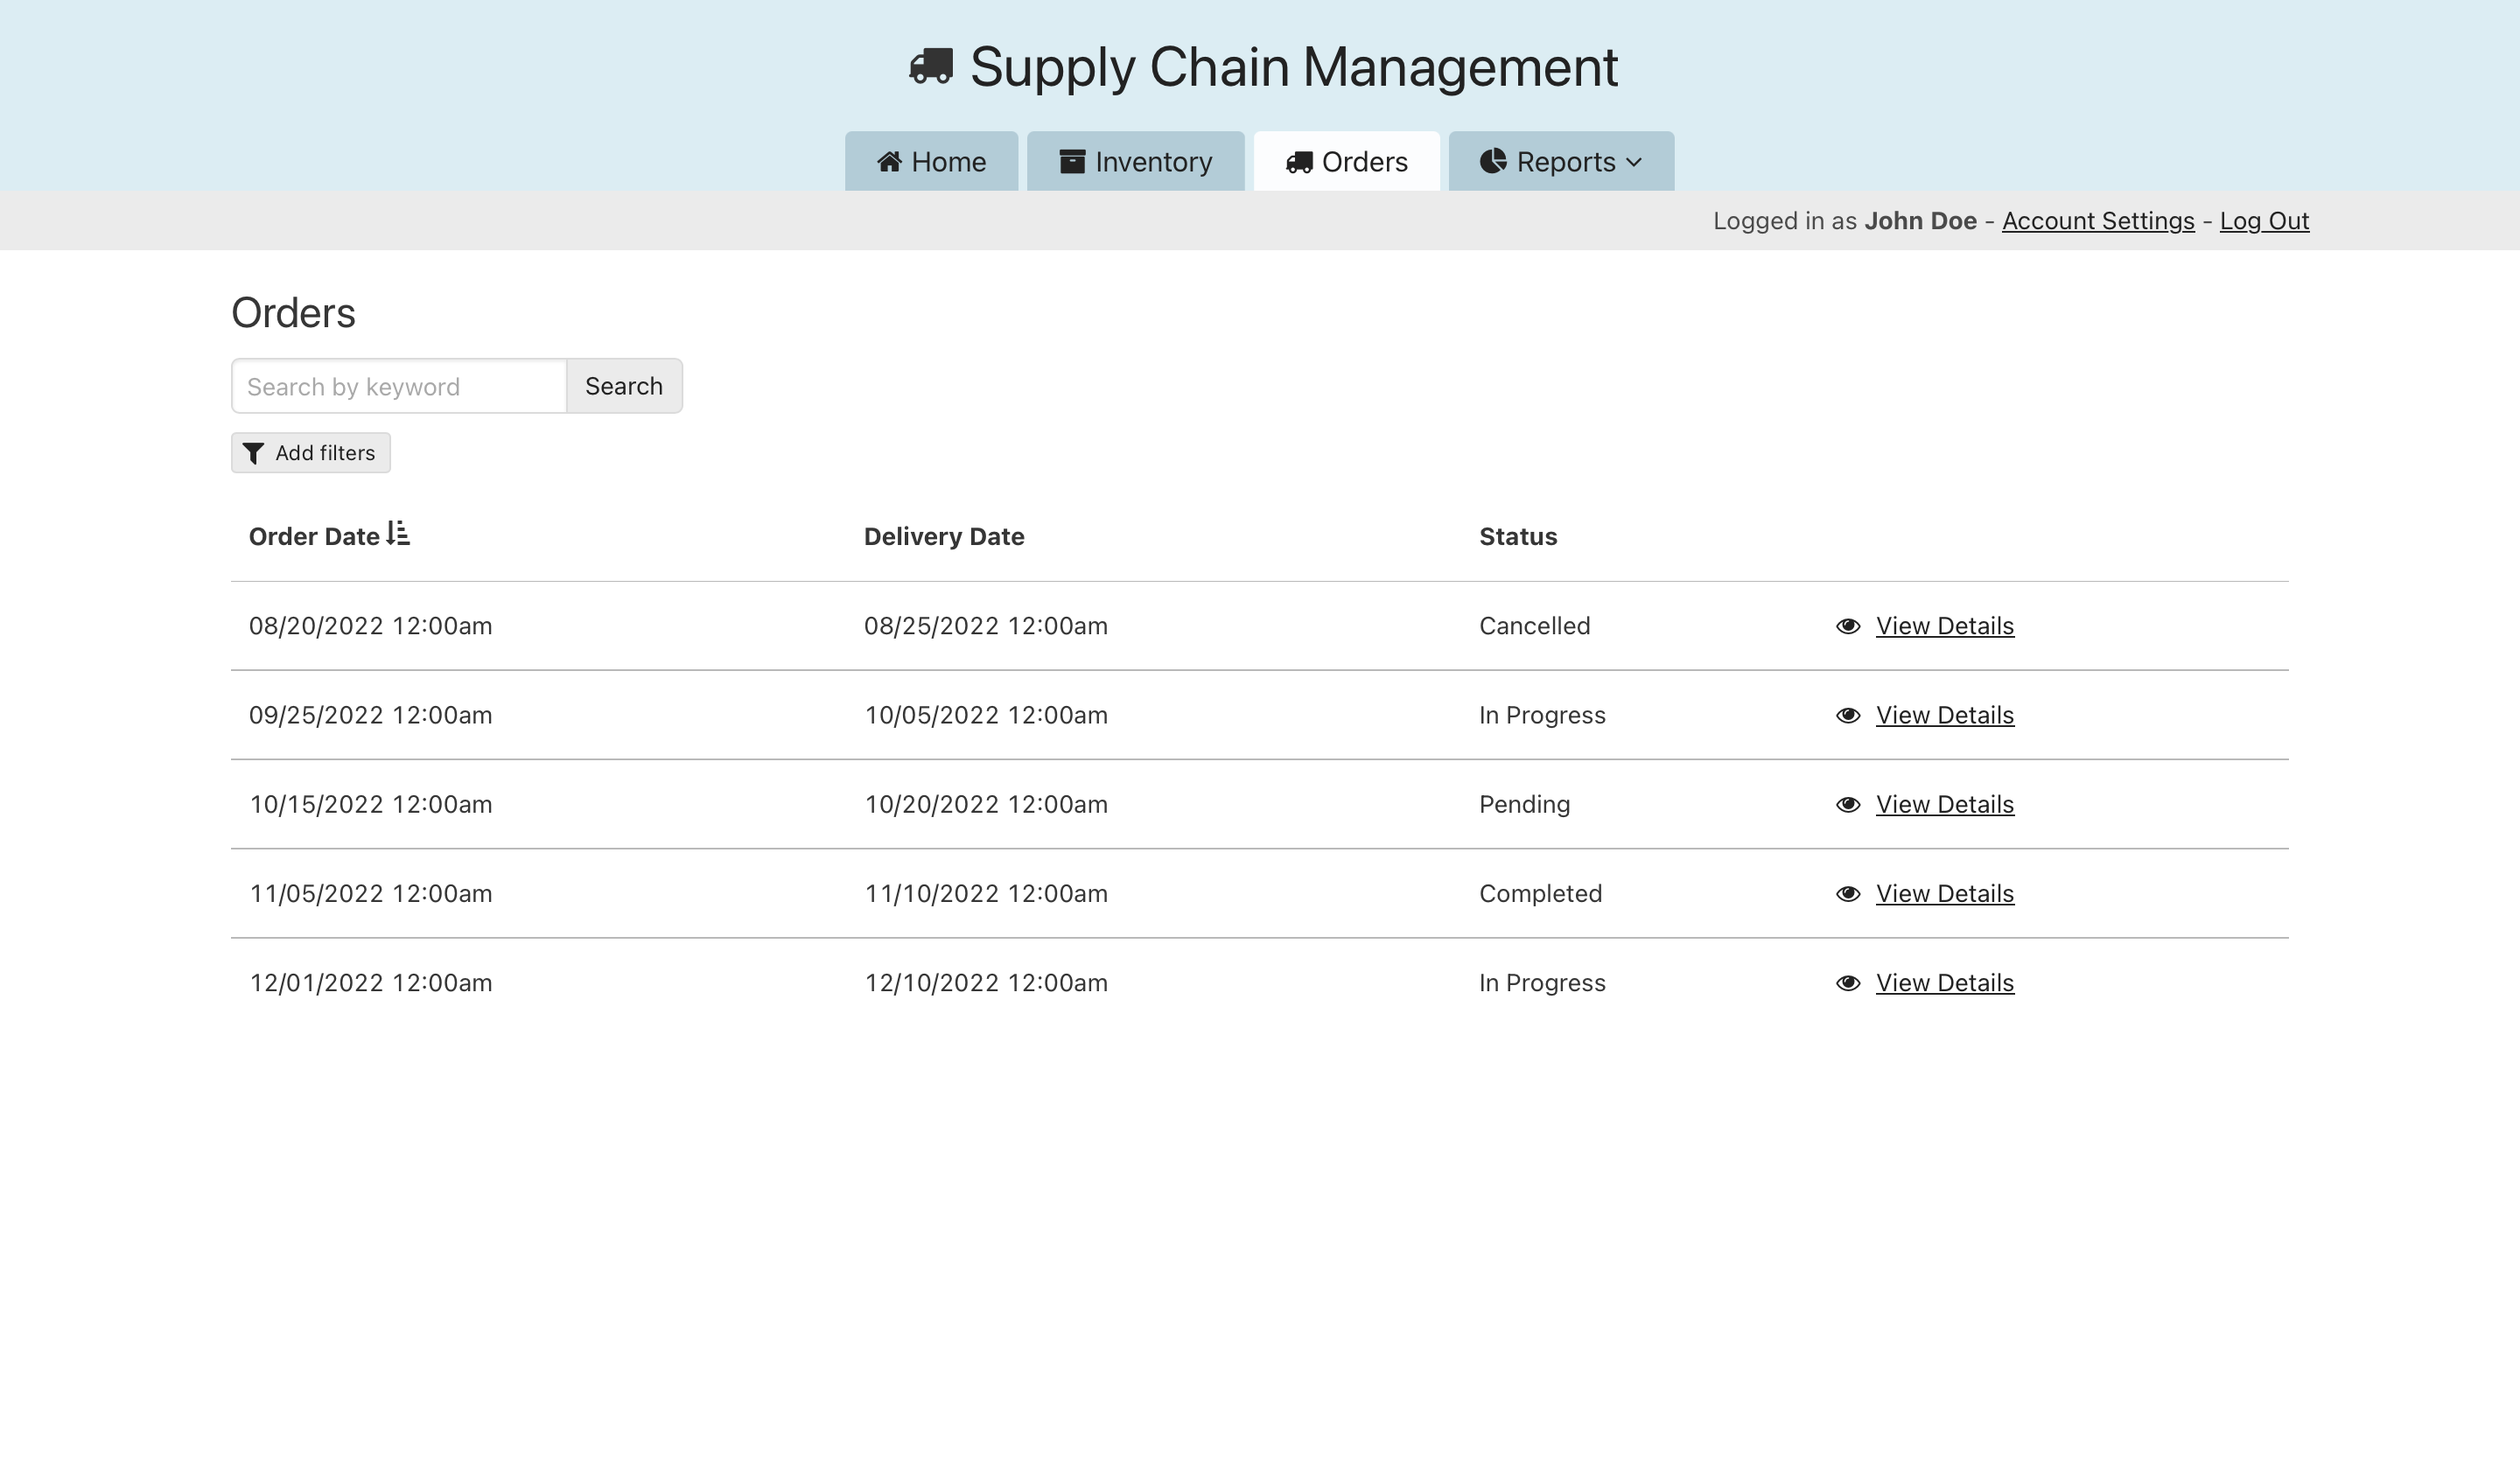Click the funnel icon on Add filters
This screenshot has width=2520, height=1482.
pyautogui.click(x=254, y=454)
